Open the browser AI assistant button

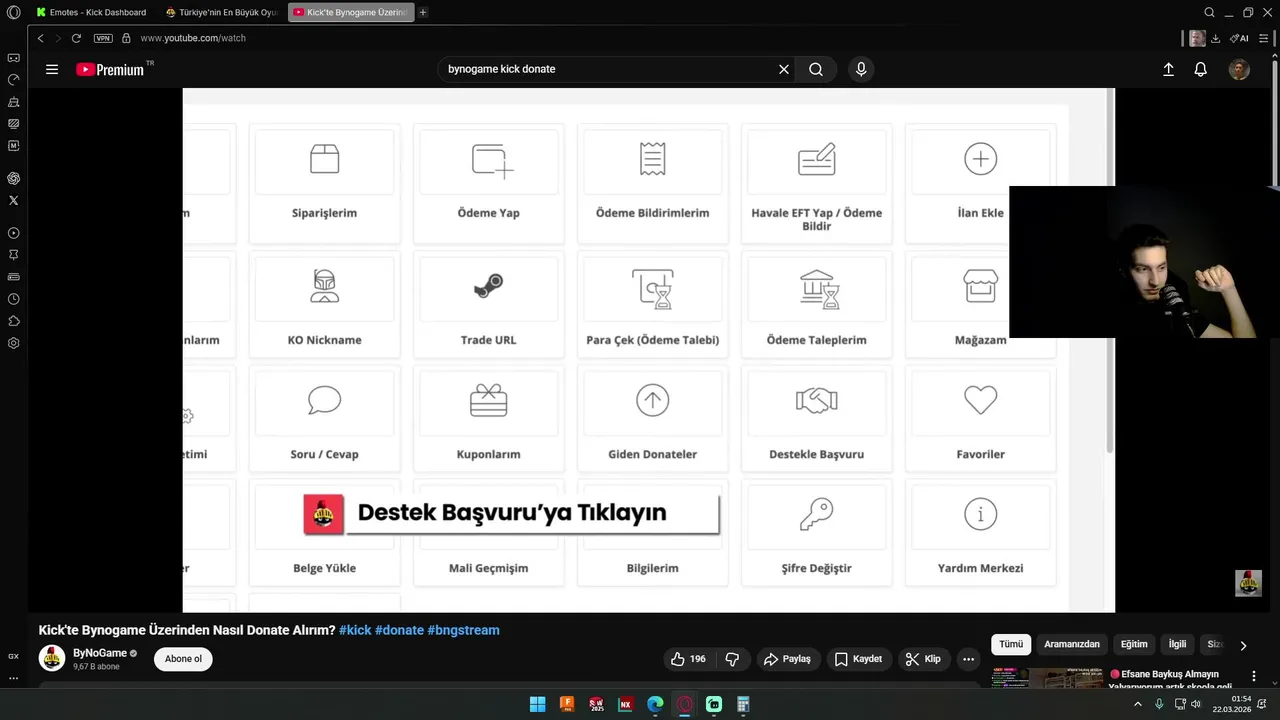click(x=1239, y=38)
